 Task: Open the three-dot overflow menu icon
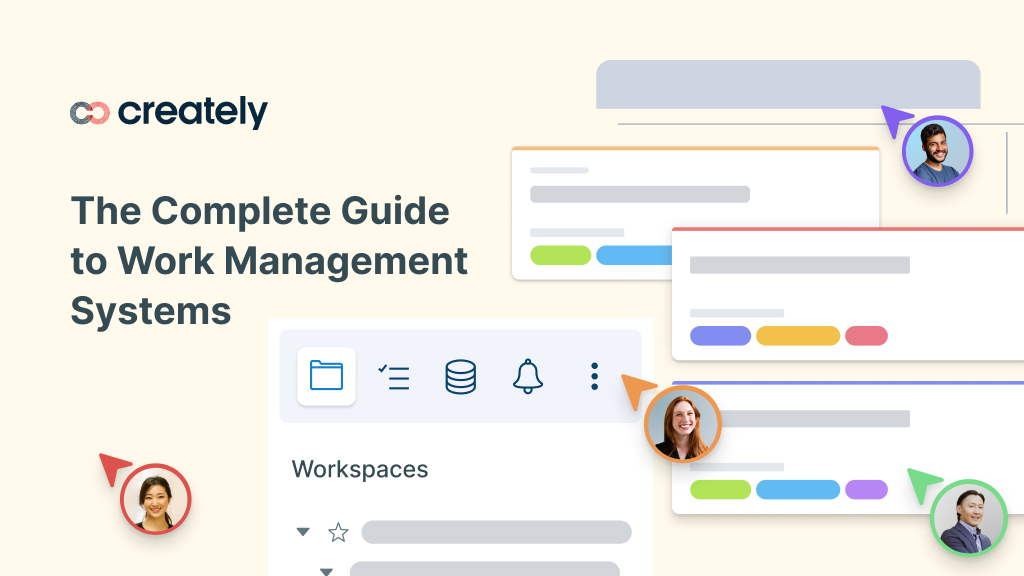coord(594,377)
